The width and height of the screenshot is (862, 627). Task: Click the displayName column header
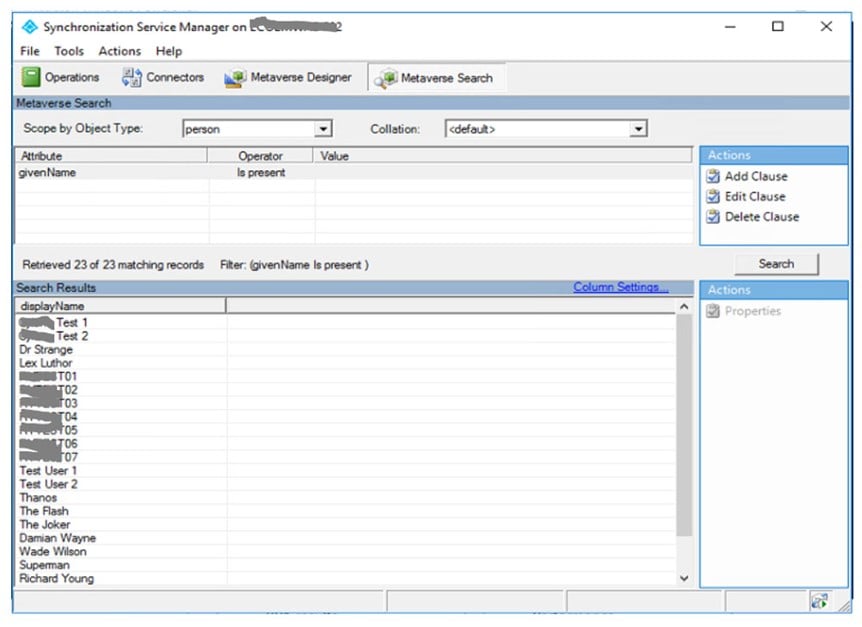[120, 306]
